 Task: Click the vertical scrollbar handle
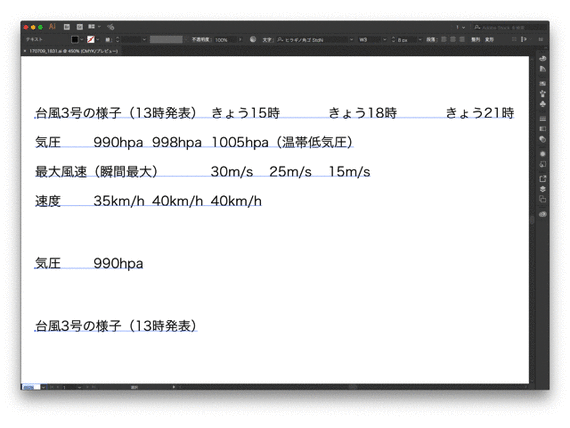(532, 220)
